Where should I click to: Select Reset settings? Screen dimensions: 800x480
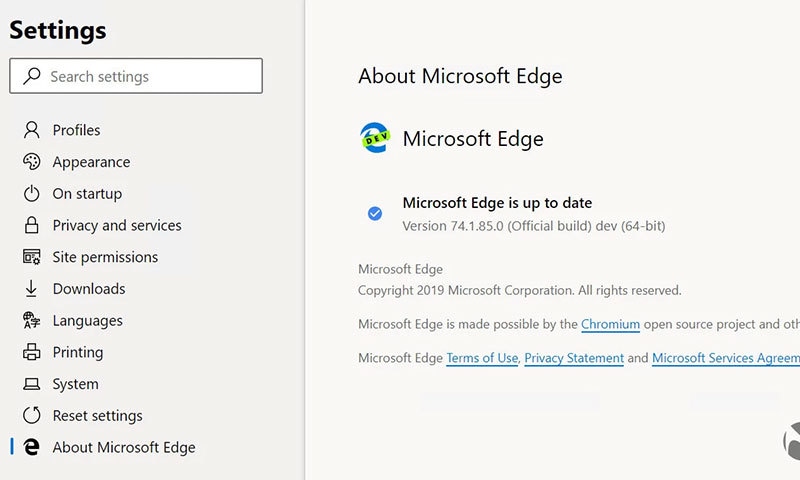pos(97,416)
